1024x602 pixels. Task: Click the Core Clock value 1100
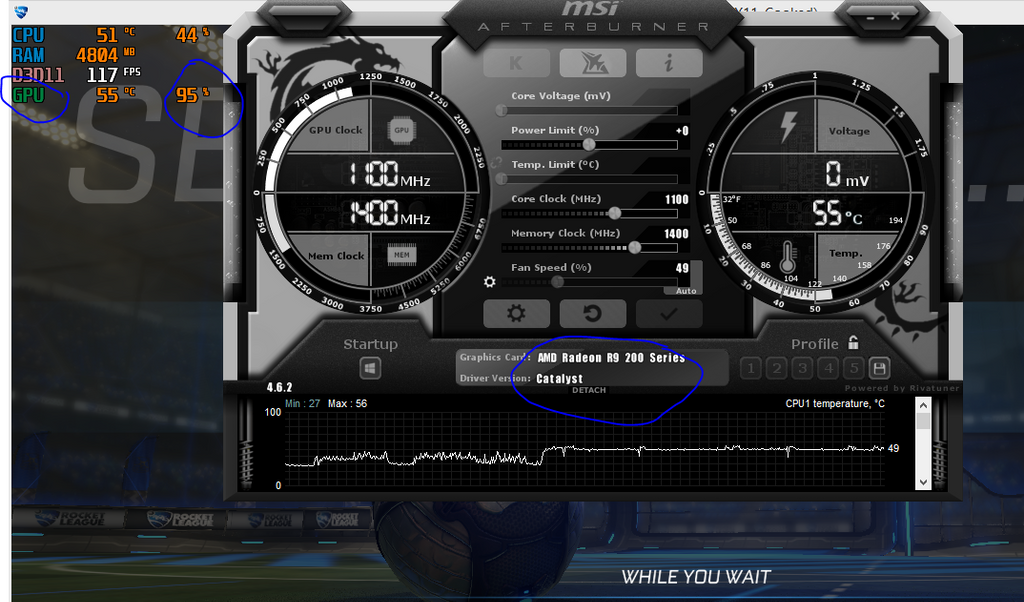pos(677,199)
